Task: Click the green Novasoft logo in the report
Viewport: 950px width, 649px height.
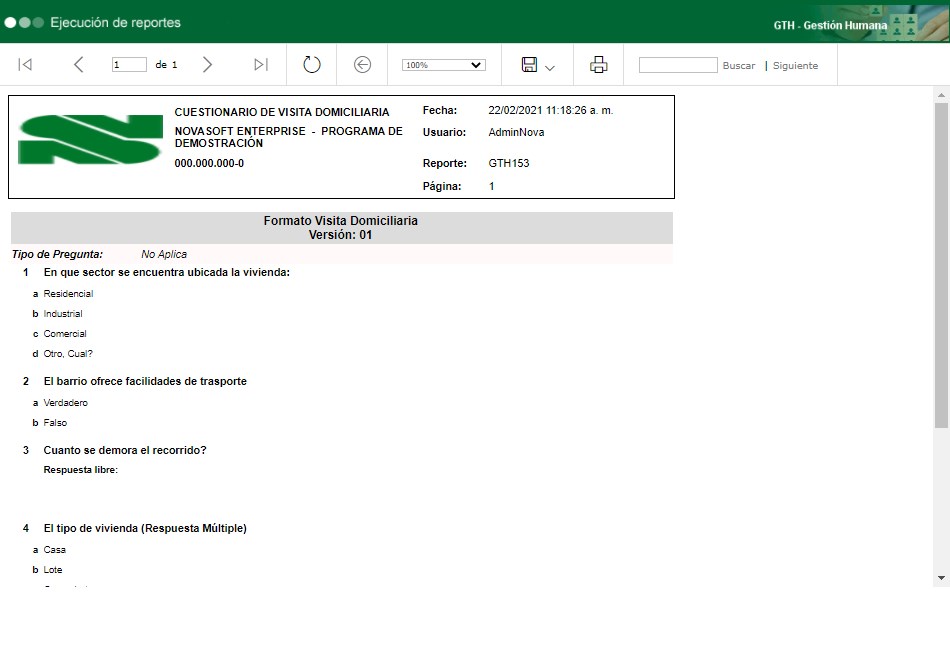Action: 90,139
